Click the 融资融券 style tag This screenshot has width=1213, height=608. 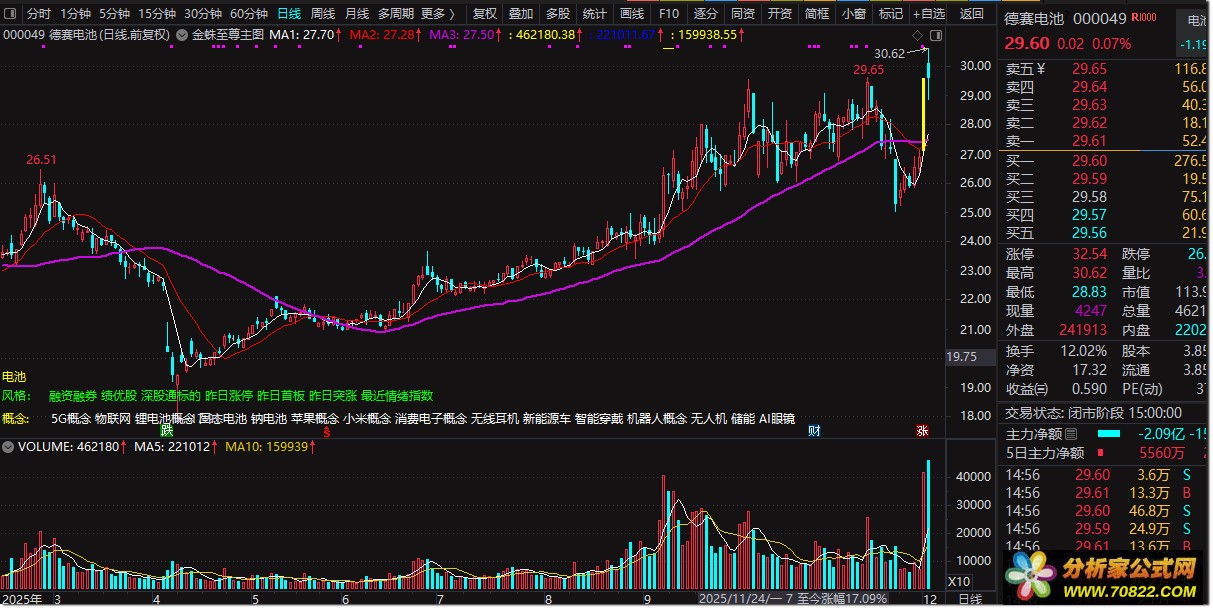(x=72, y=396)
